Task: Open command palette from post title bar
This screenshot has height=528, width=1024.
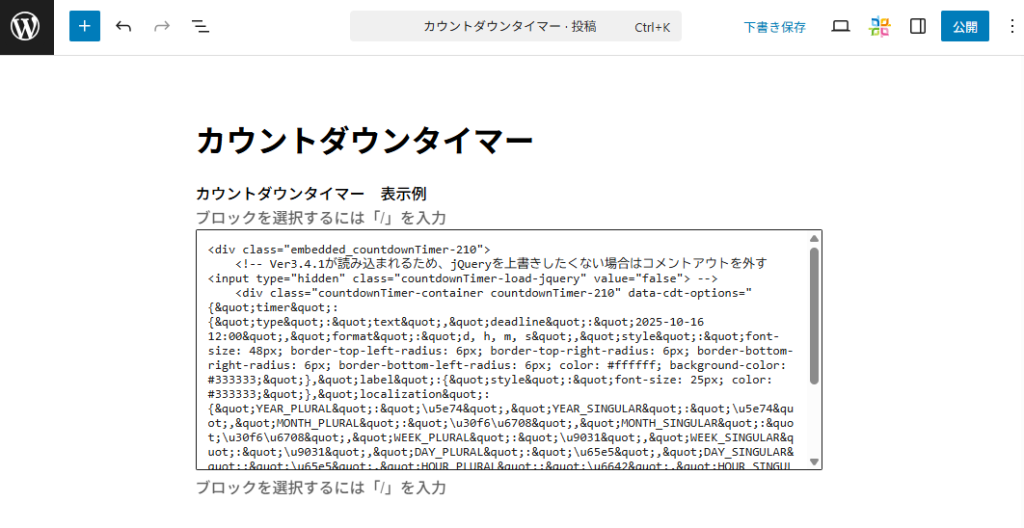Action: [x=515, y=27]
